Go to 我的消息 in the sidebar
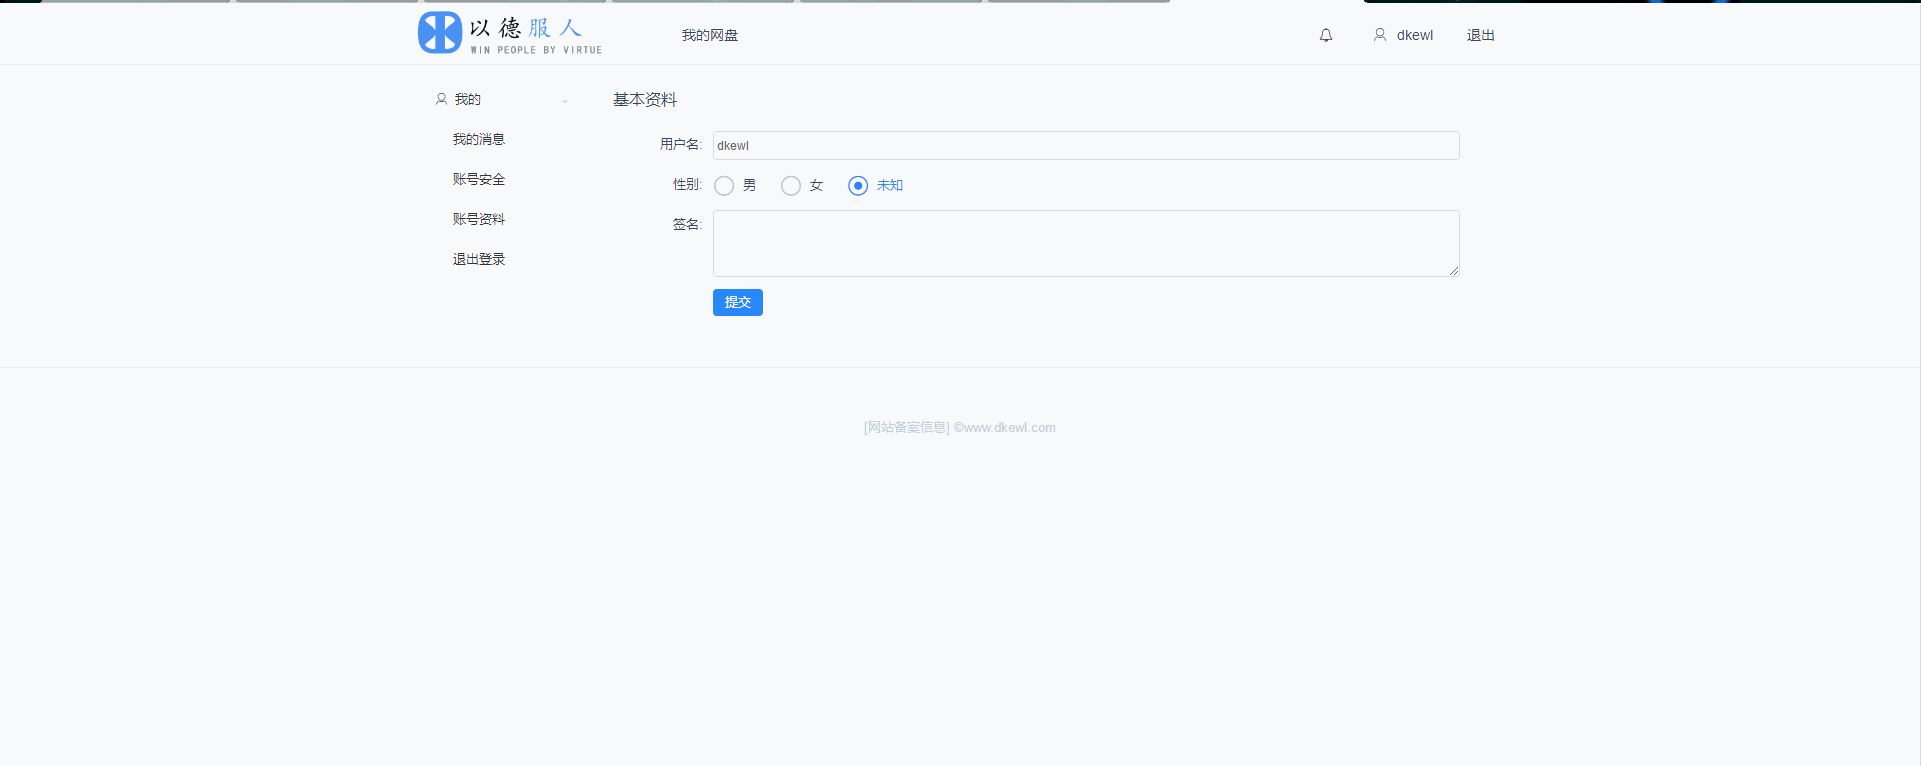Viewport: 1921px width, 766px height. coord(479,139)
